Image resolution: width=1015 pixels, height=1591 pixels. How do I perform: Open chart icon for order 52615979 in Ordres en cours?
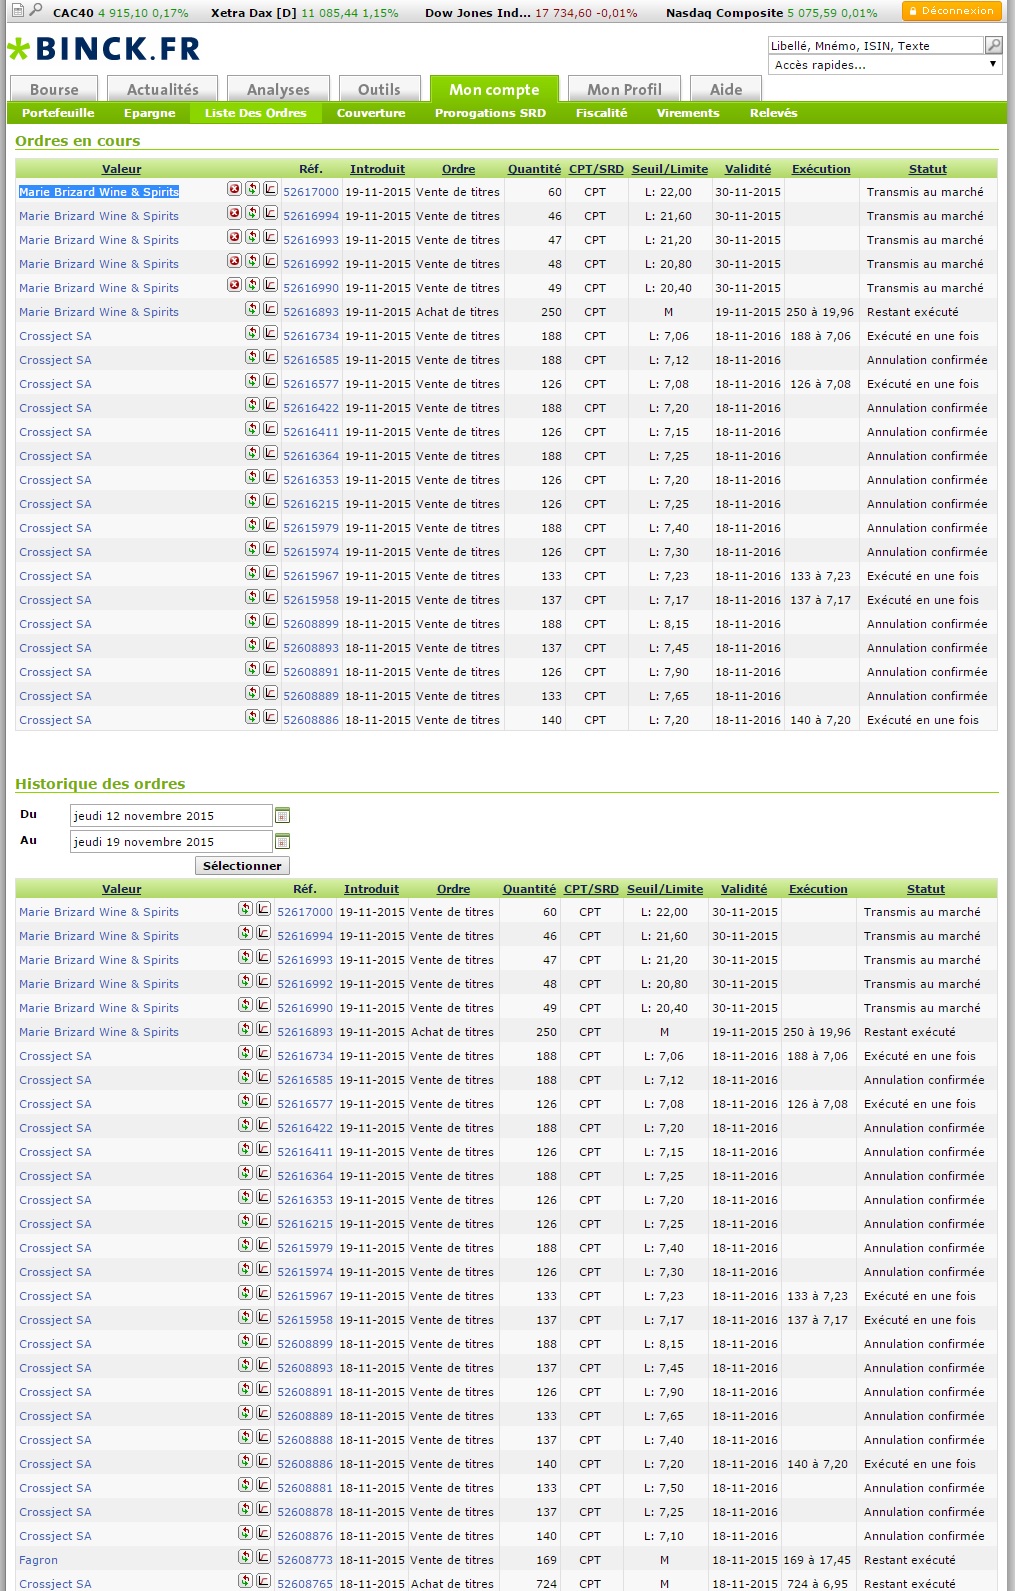(270, 525)
